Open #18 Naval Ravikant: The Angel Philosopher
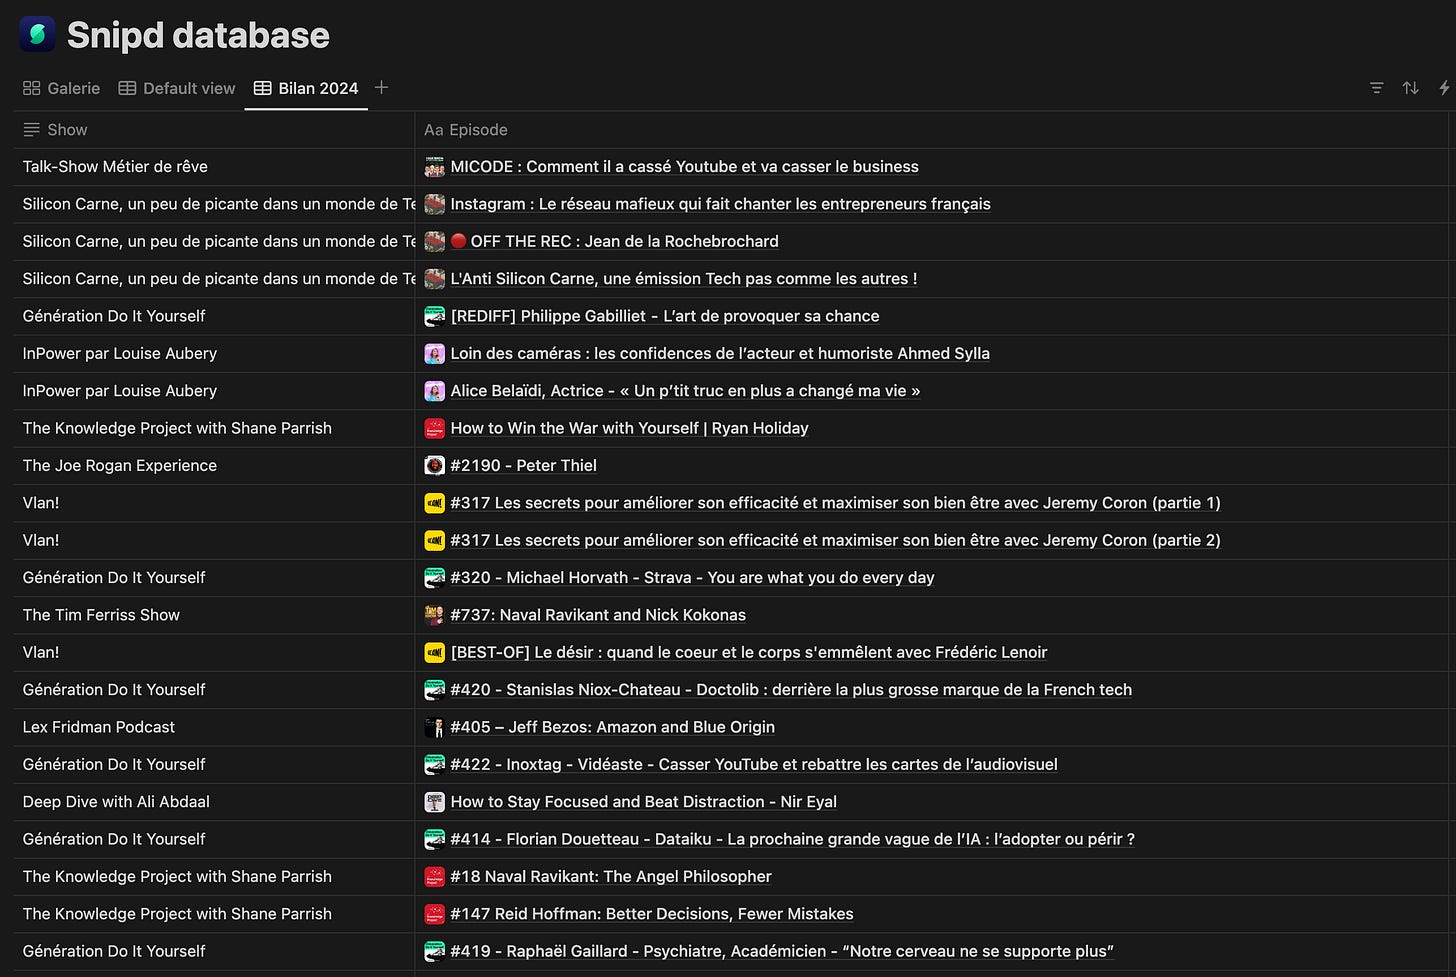Screen dimensions: 1456x977 (611, 877)
